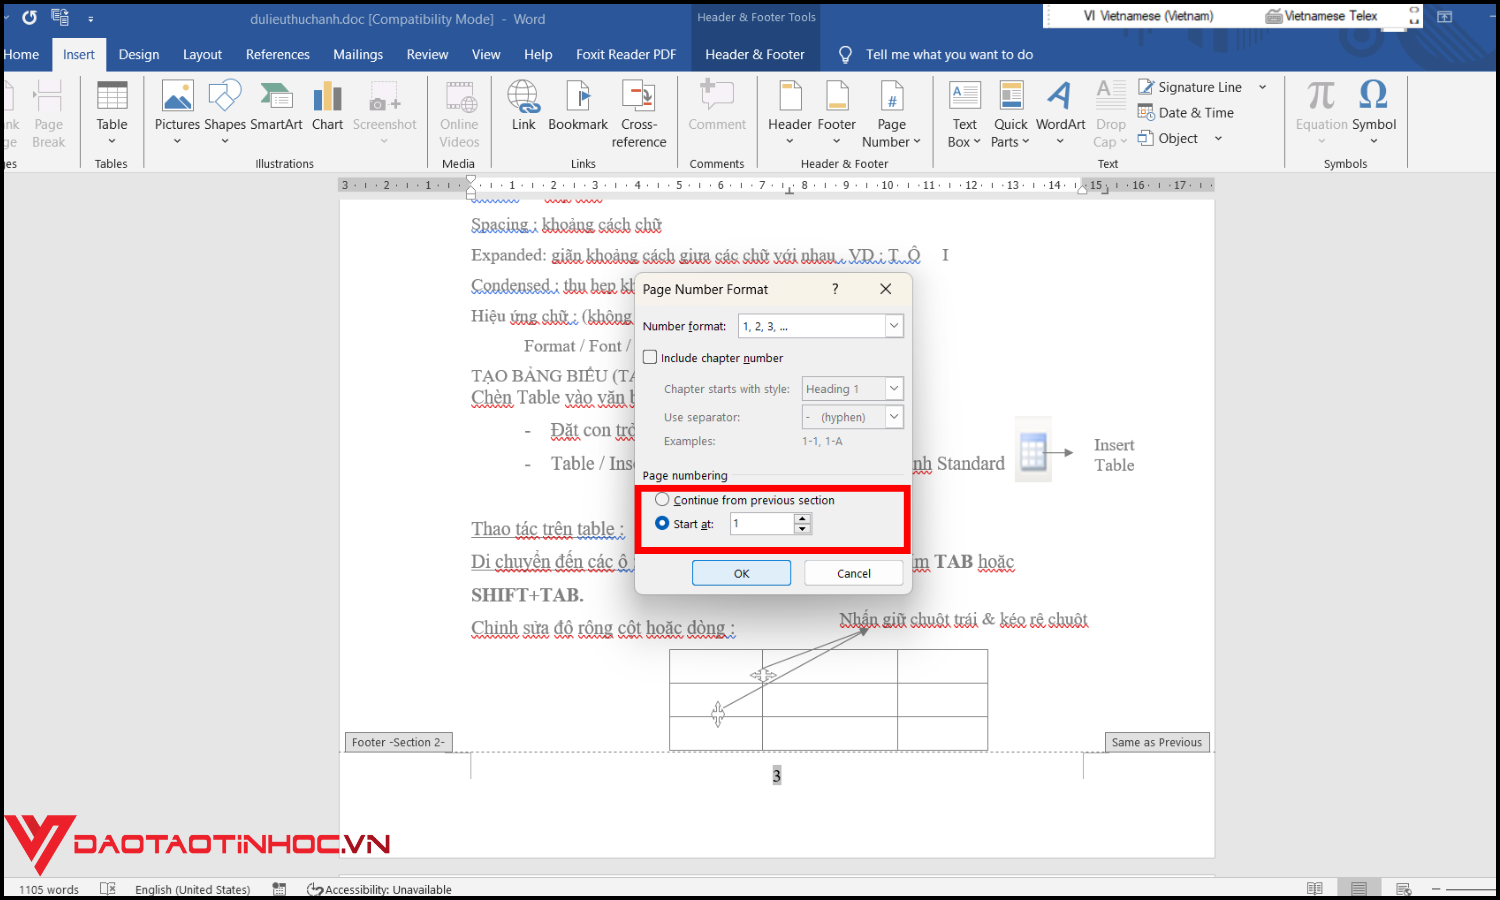Image resolution: width=1500 pixels, height=900 pixels.
Task: Expand the Object dropdown arrow
Action: [1218, 139]
